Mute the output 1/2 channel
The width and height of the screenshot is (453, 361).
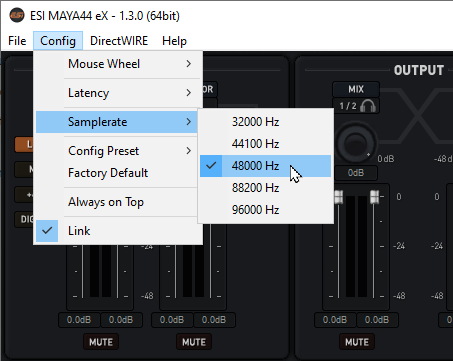pos(357,342)
